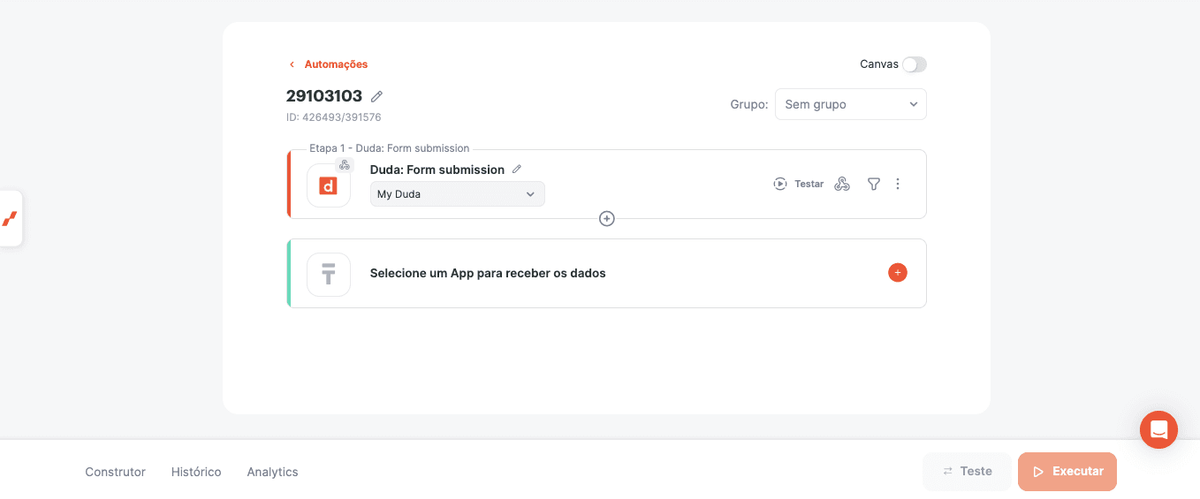Open the side panel logo tab
The width and height of the screenshot is (1200, 499).
pos(10,218)
